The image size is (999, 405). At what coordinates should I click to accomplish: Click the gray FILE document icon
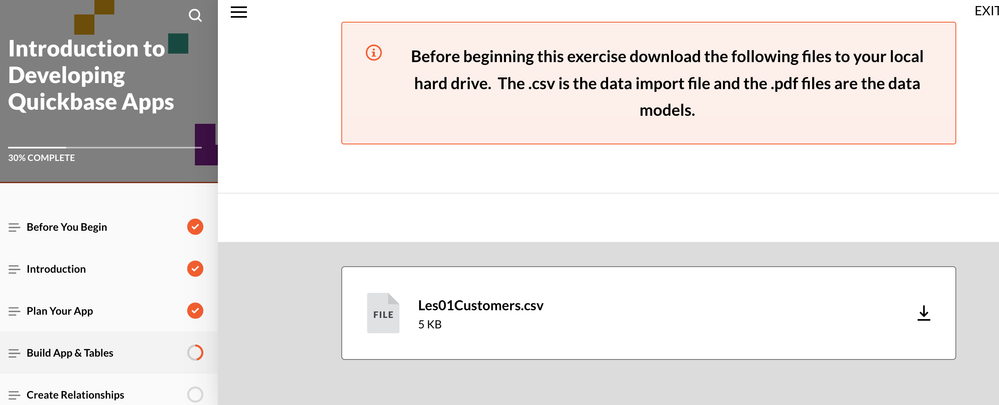click(383, 313)
